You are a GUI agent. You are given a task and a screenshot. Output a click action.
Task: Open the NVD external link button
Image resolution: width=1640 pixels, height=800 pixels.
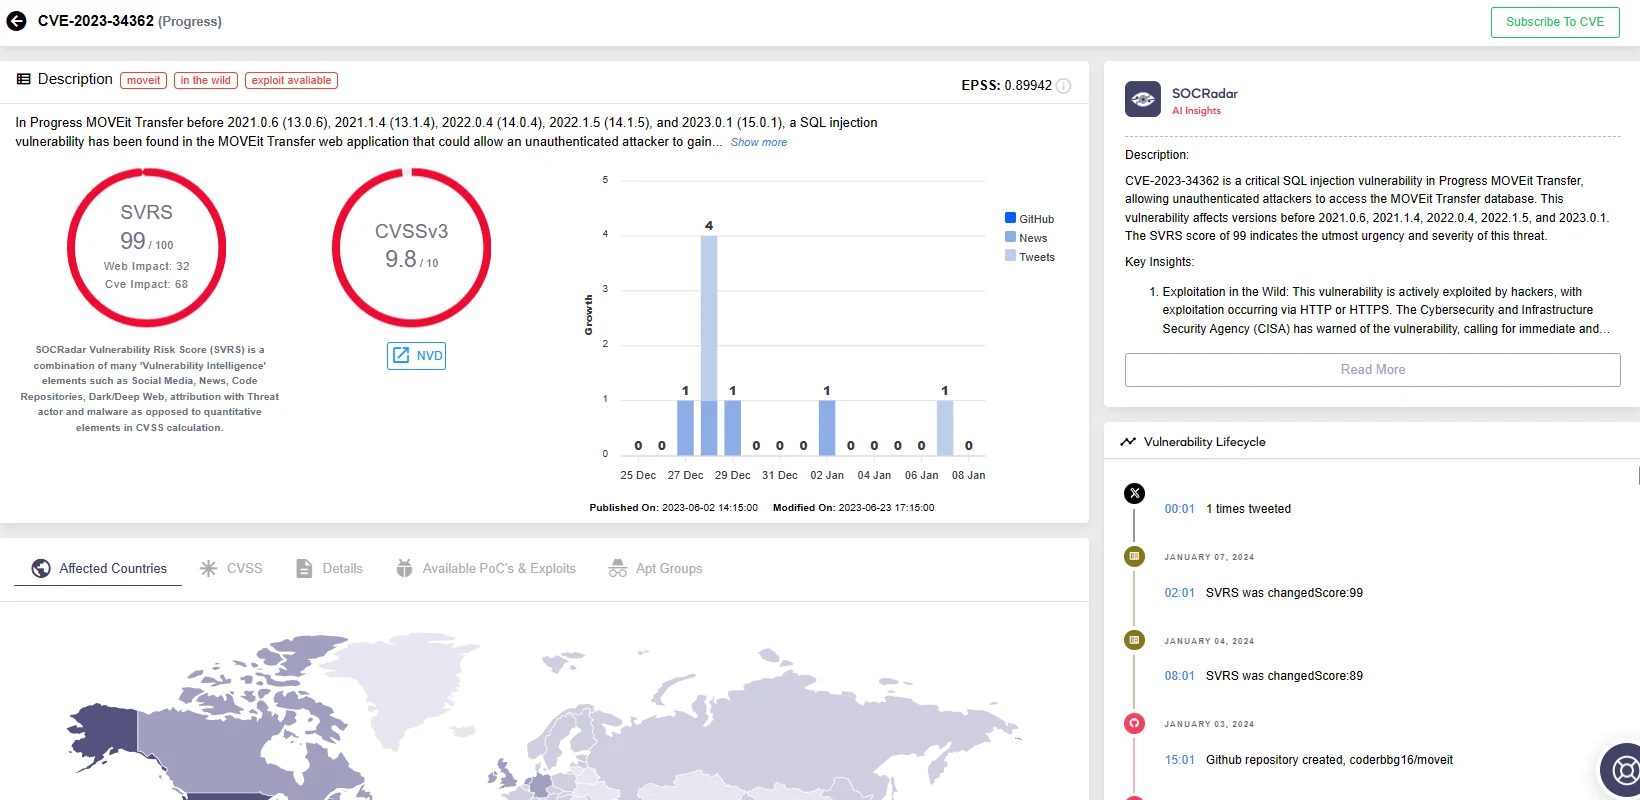click(416, 356)
